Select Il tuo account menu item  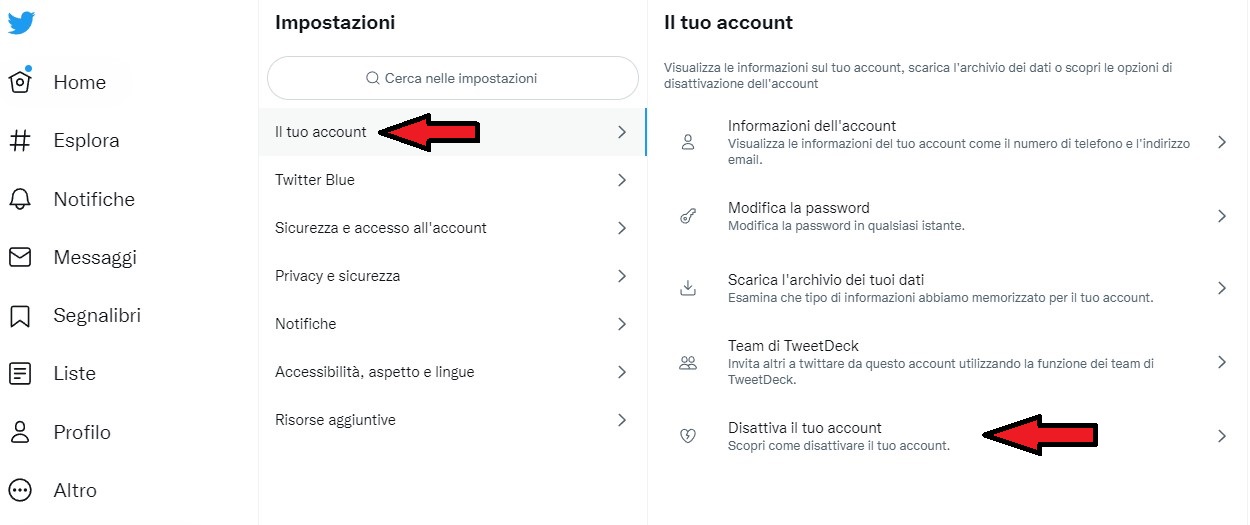[452, 132]
